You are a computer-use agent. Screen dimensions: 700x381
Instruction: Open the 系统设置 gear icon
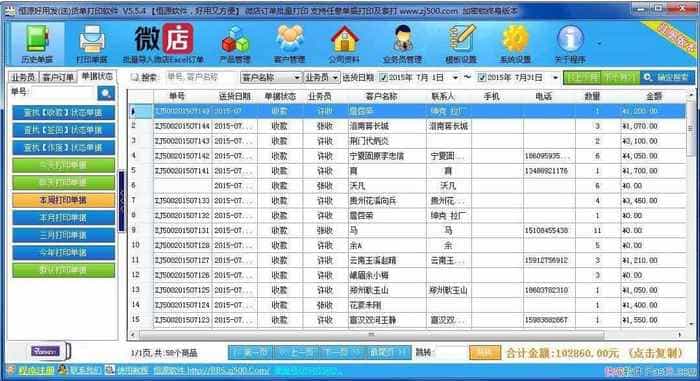click(x=515, y=44)
